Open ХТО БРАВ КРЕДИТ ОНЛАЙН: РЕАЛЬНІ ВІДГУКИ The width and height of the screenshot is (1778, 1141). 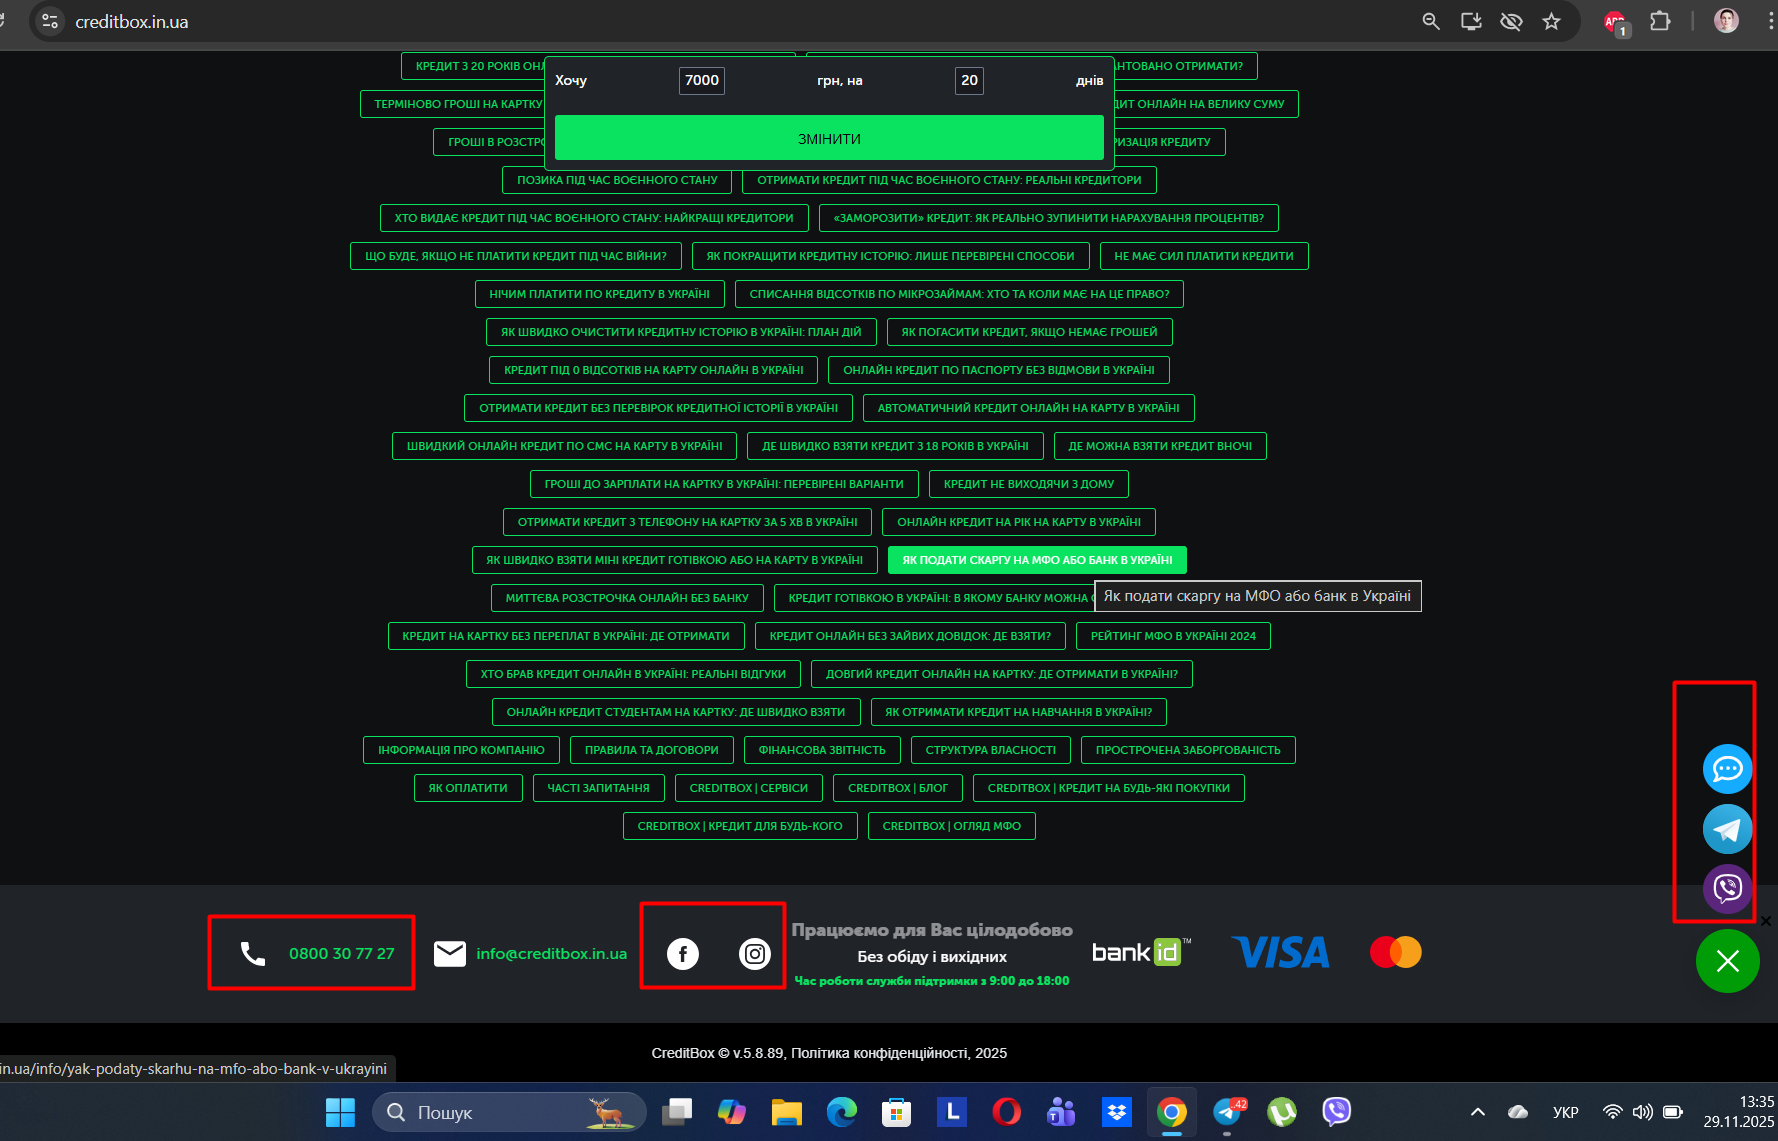click(633, 674)
